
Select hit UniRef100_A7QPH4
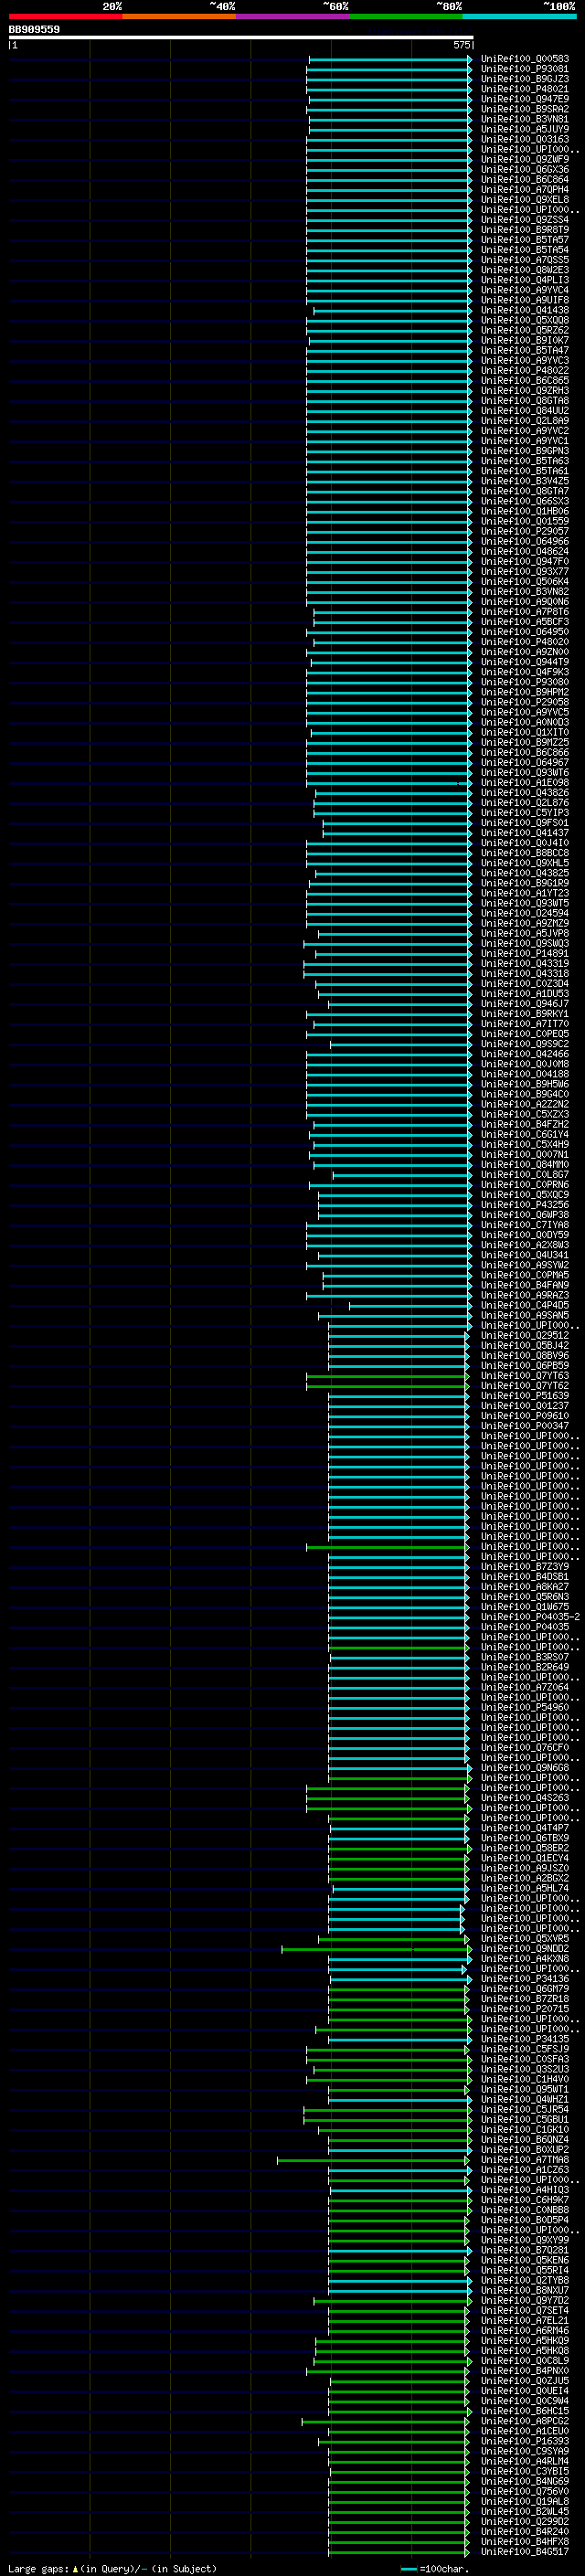[525, 190]
